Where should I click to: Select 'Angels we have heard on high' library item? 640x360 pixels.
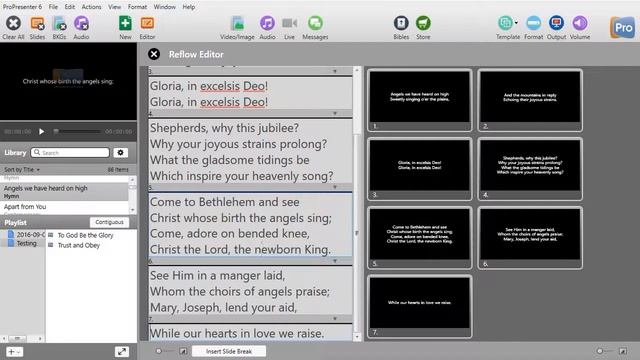coord(64,192)
